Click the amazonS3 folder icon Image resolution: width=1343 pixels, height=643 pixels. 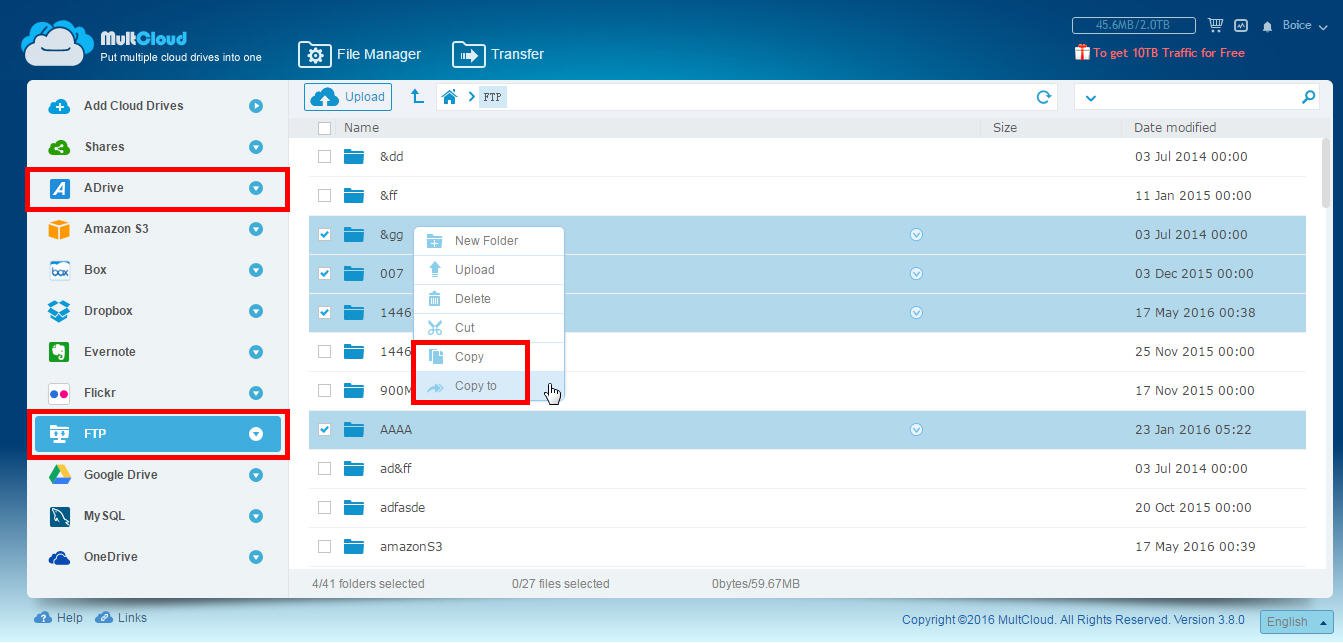(354, 546)
